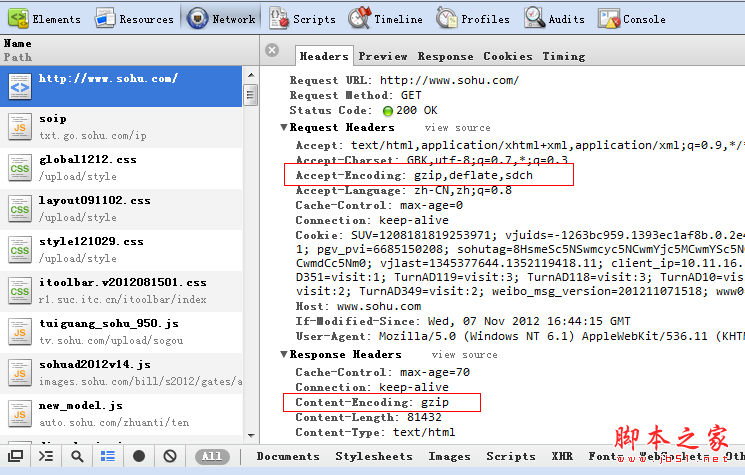
Task: Open the Profiles panel
Action: 473,19
